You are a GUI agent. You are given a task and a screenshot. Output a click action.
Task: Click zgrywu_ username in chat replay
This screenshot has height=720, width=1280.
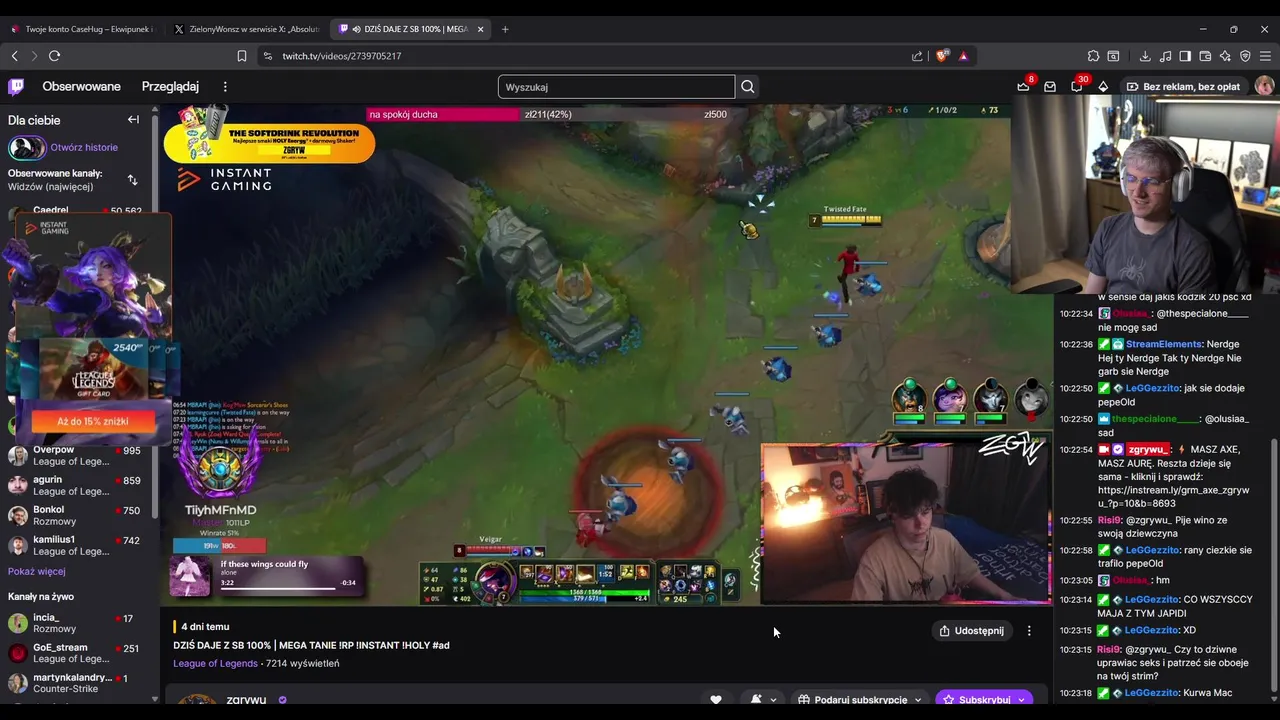1148,450
